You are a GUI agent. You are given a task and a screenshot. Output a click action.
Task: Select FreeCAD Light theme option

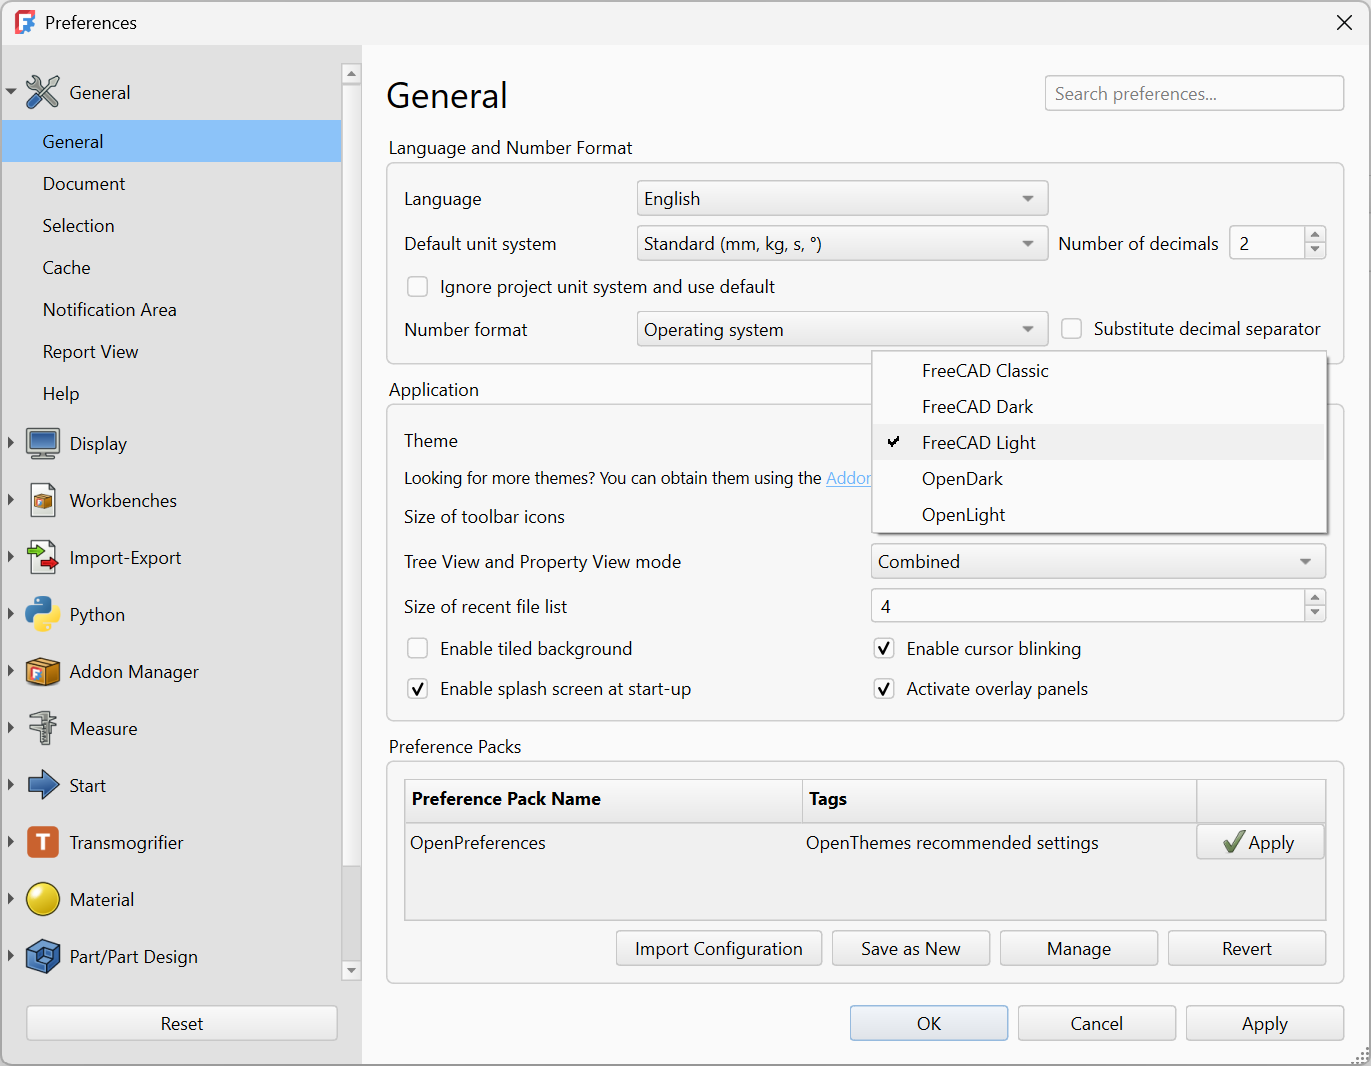[x=1099, y=443]
